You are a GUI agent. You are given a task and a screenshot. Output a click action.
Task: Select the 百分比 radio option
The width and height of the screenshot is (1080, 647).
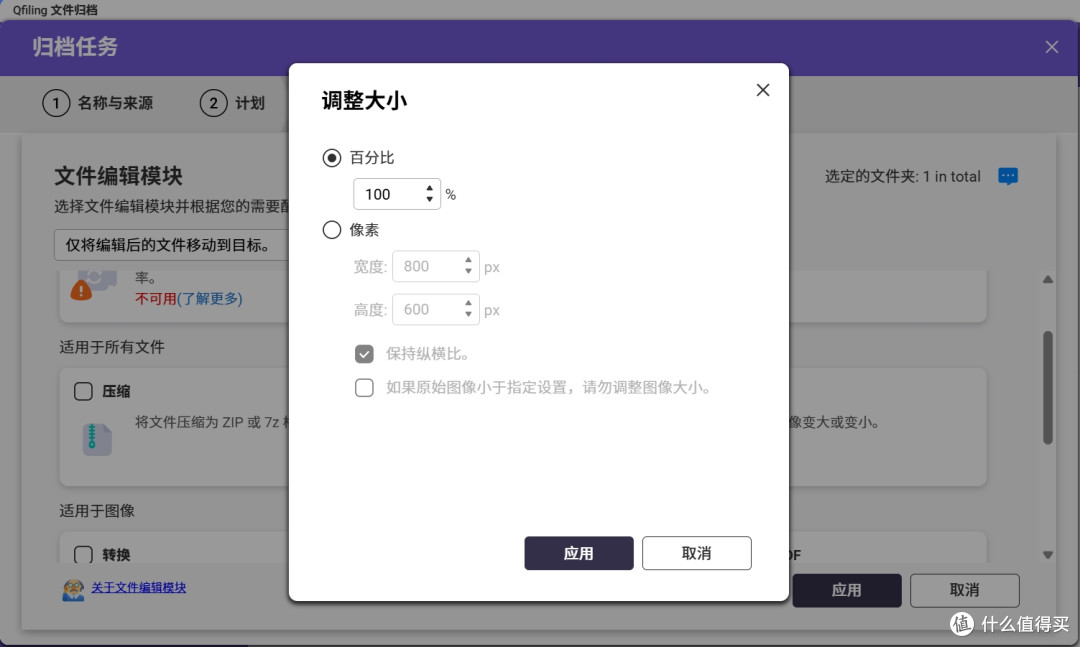point(331,158)
